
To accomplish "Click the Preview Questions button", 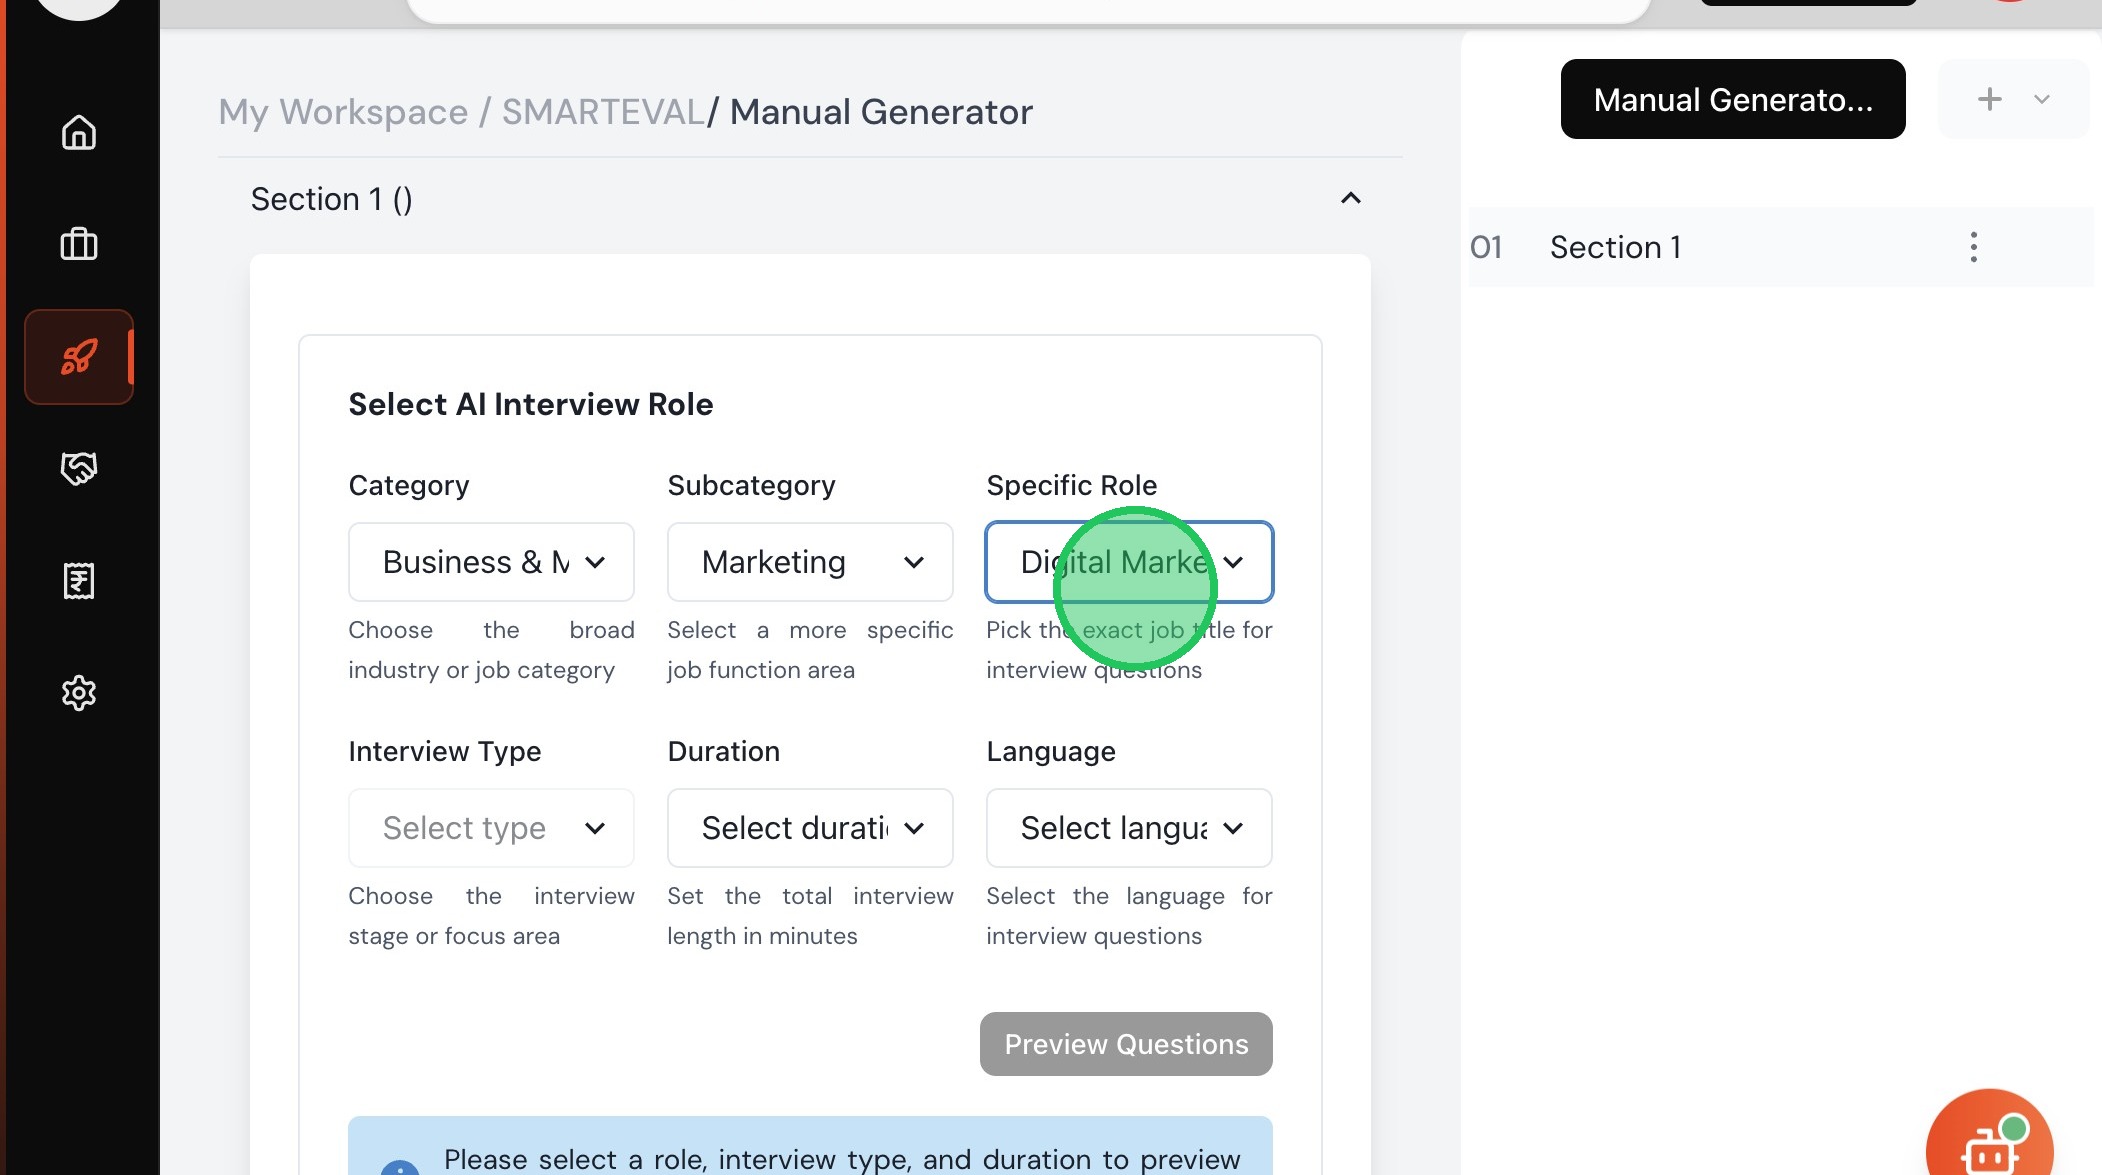I will point(1126,1044).
